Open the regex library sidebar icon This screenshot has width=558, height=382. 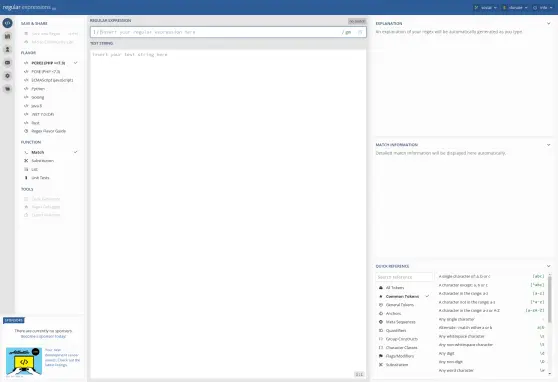point(7,36)
